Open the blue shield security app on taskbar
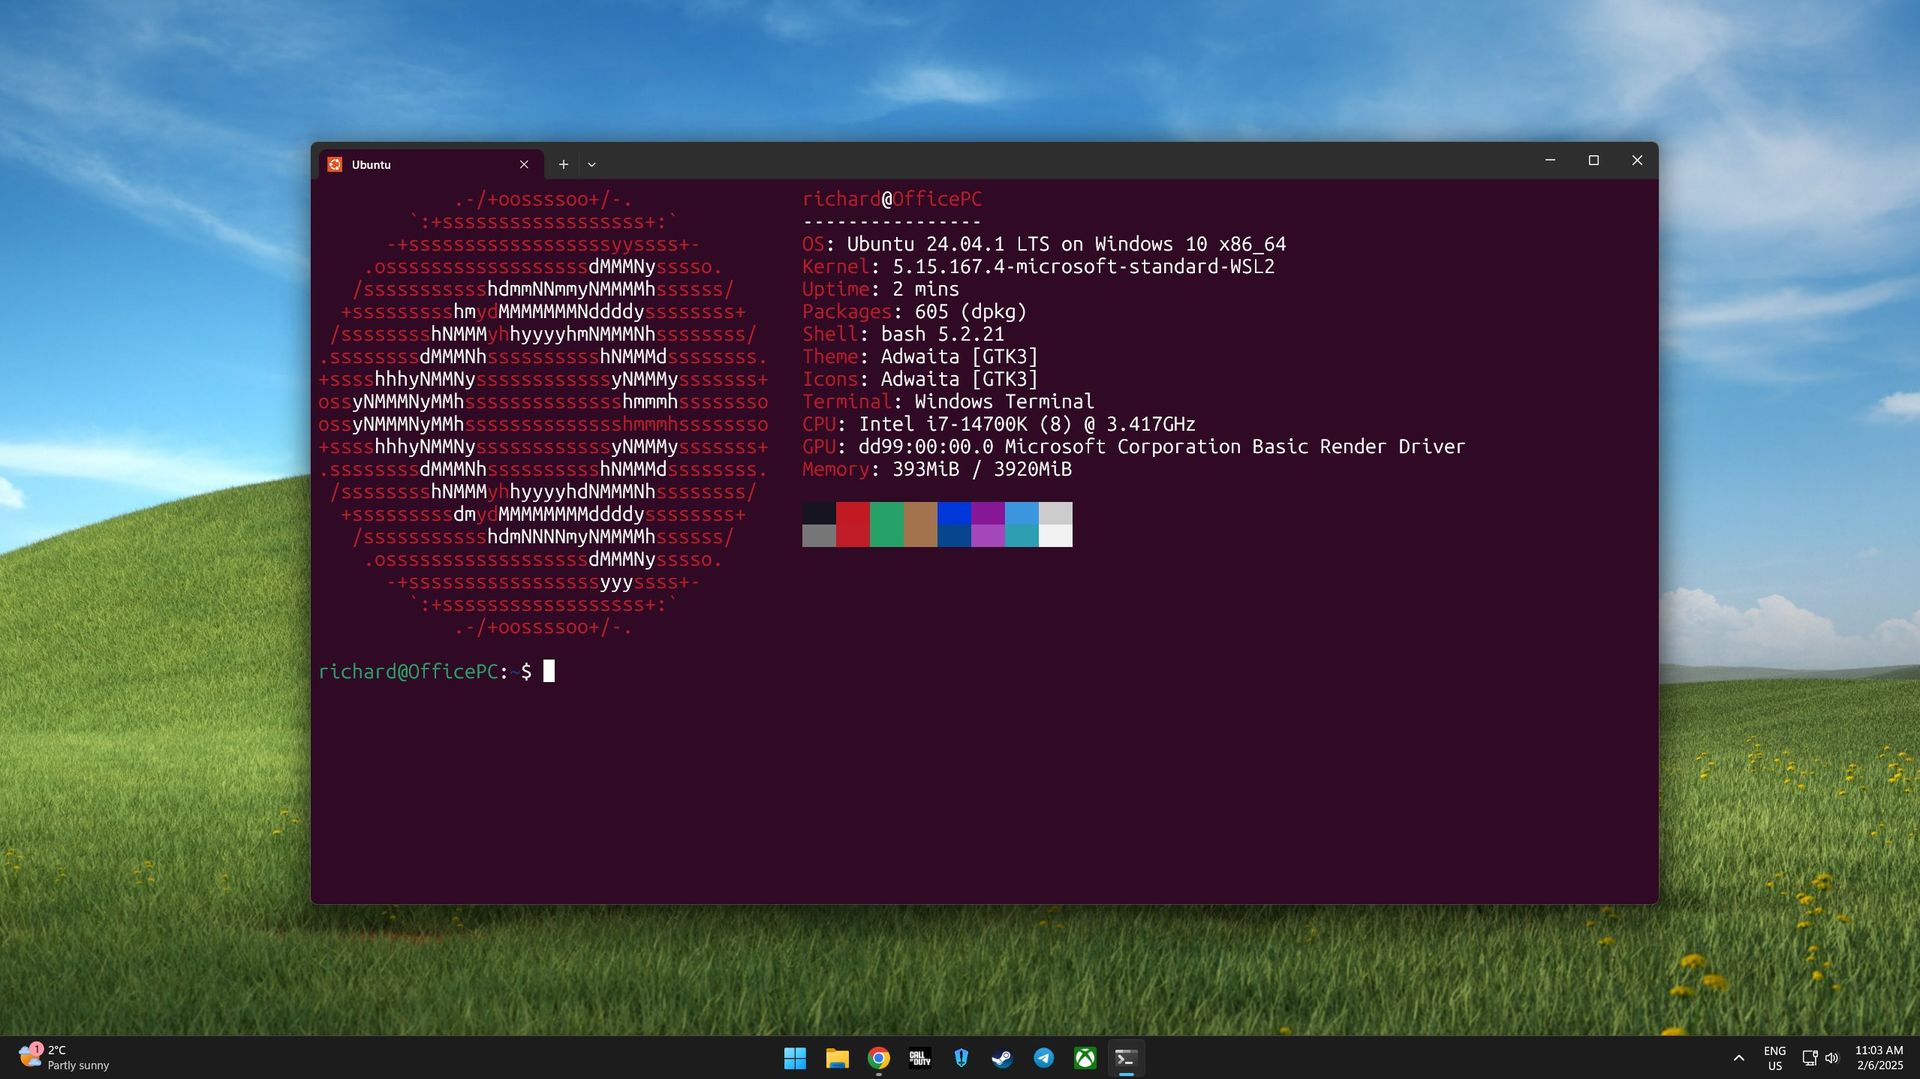 click(961, 1058)
